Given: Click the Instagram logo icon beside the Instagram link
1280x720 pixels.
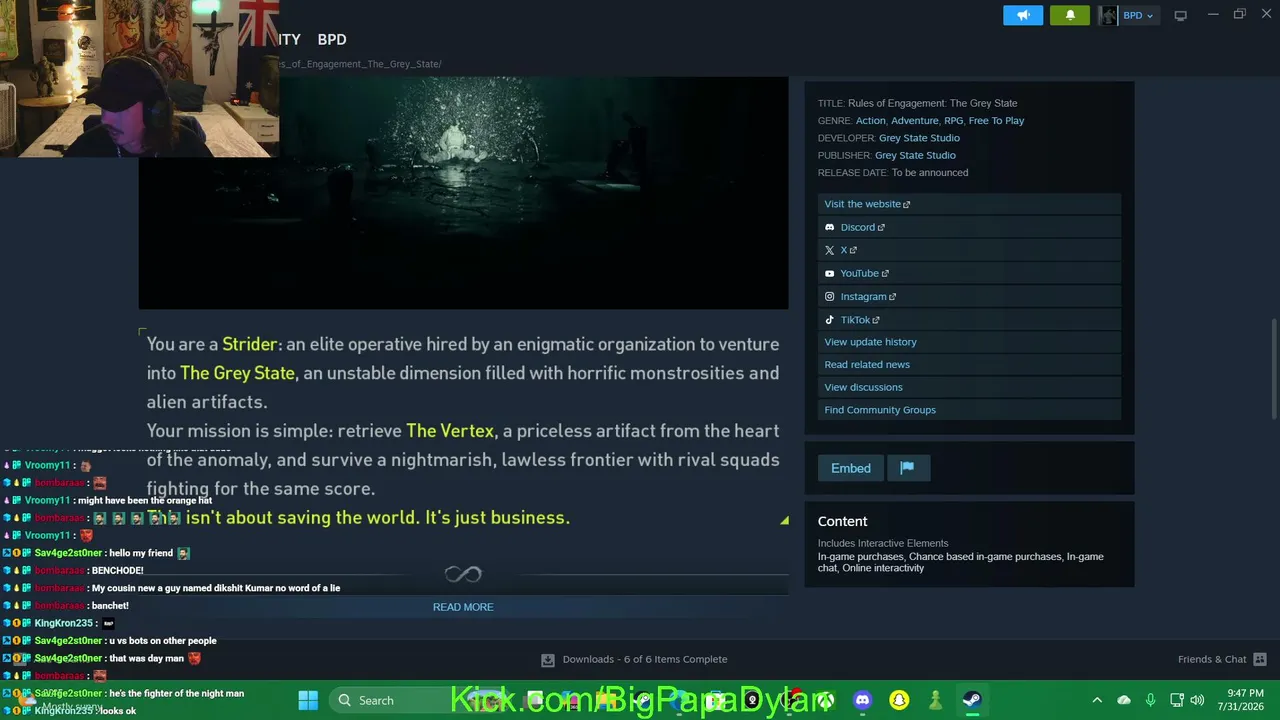Looking at the screenshot, I should point(829,296).
